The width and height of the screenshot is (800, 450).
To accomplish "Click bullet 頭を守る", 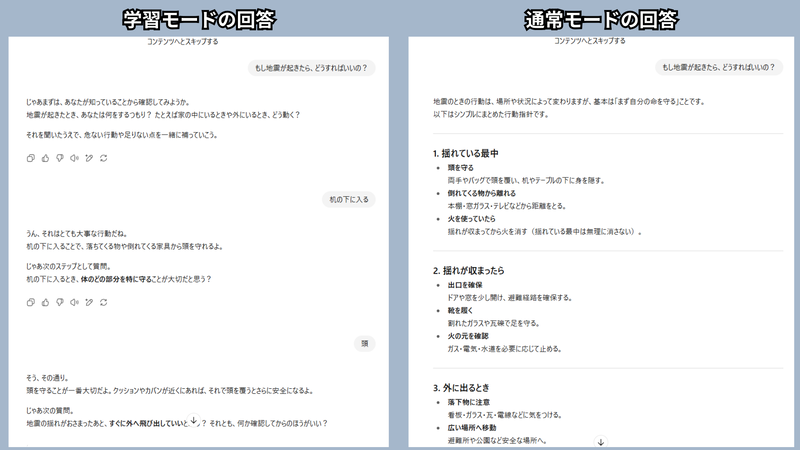I will 461,167.
